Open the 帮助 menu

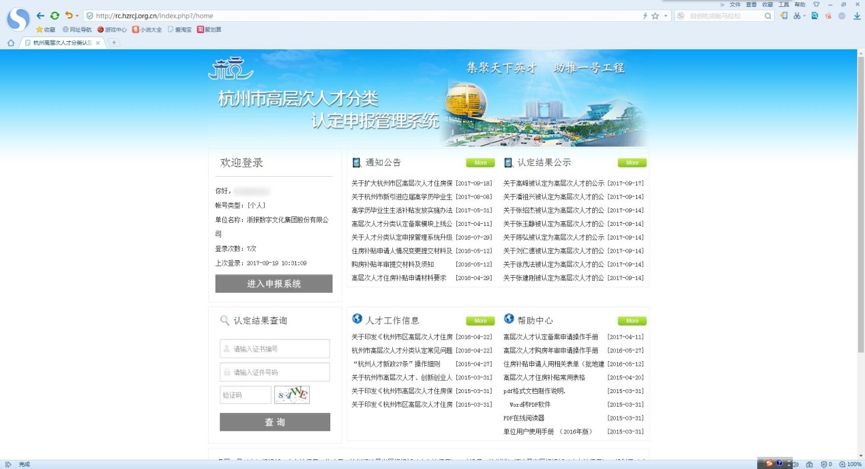click(799, 4)
